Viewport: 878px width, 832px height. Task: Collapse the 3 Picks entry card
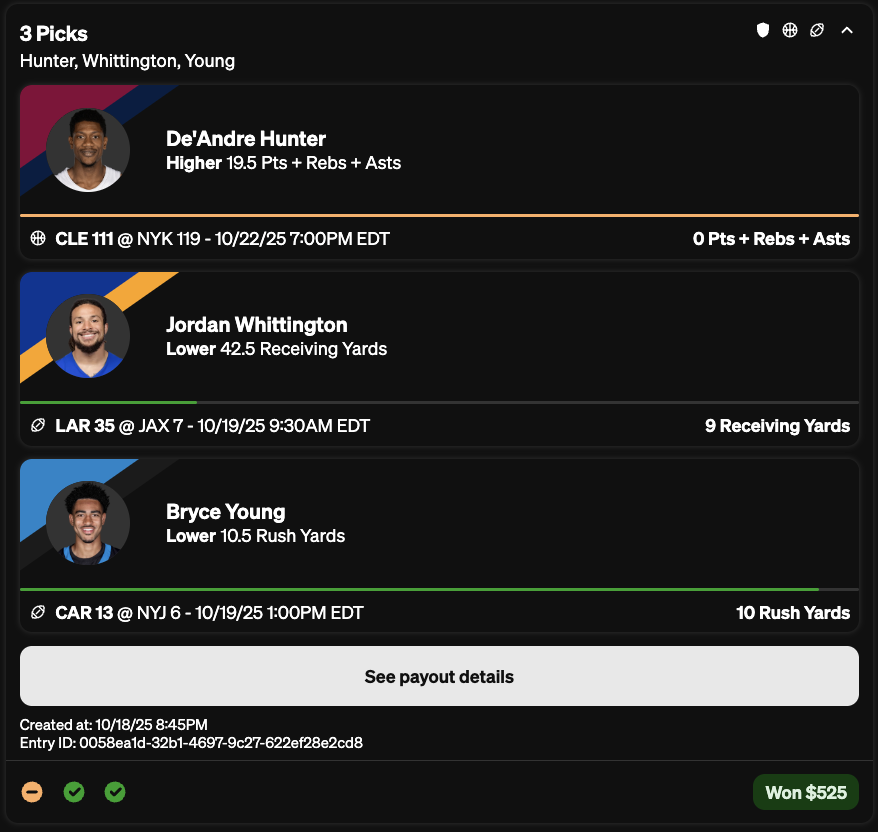(847, 30)
